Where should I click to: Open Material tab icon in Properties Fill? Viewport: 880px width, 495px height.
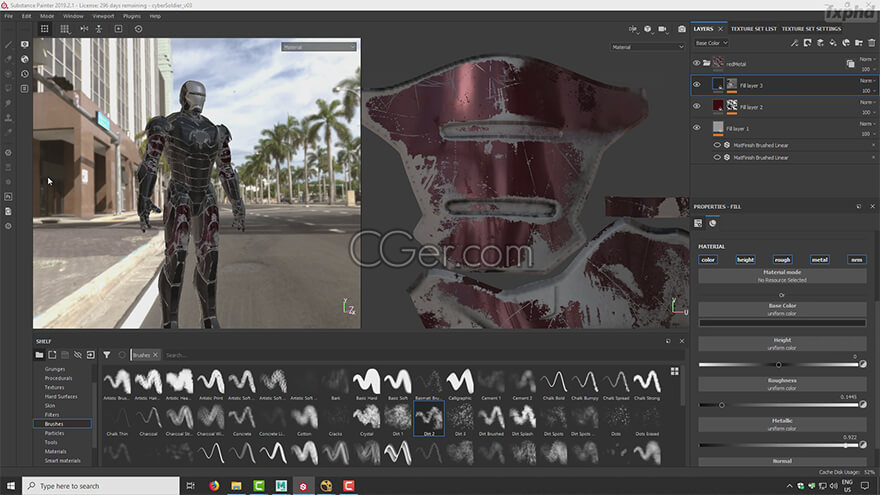712,223
